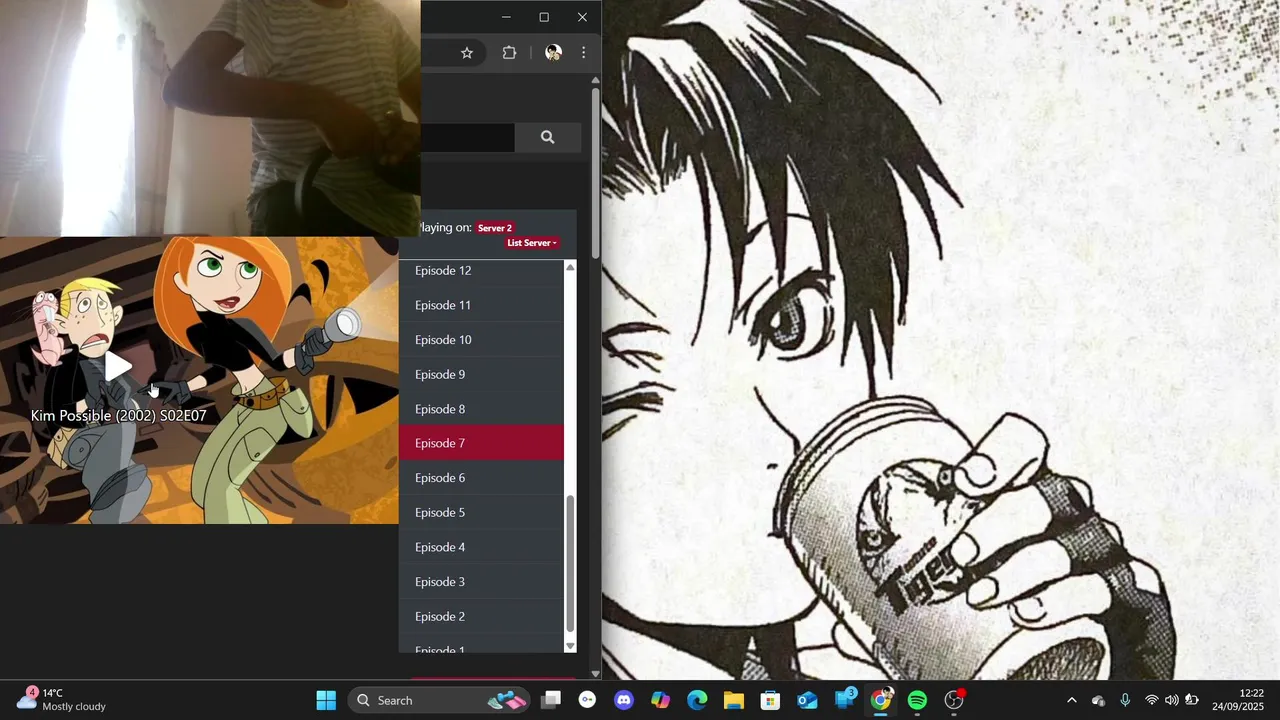
Task: Open the Microsoft Store taskbar icon
Action: [x=770, y=700]
